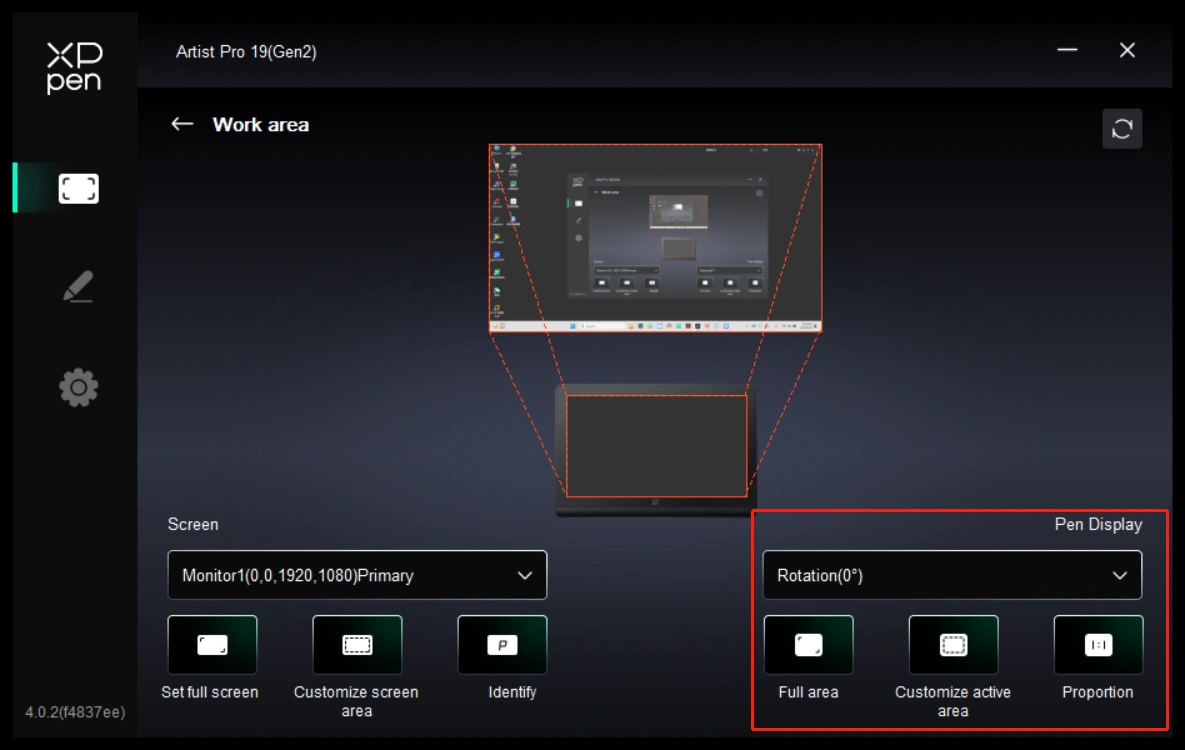1185x750 pixels.
Task: Open the pen settings sidebar icon
Action: [x=78, y=287]
